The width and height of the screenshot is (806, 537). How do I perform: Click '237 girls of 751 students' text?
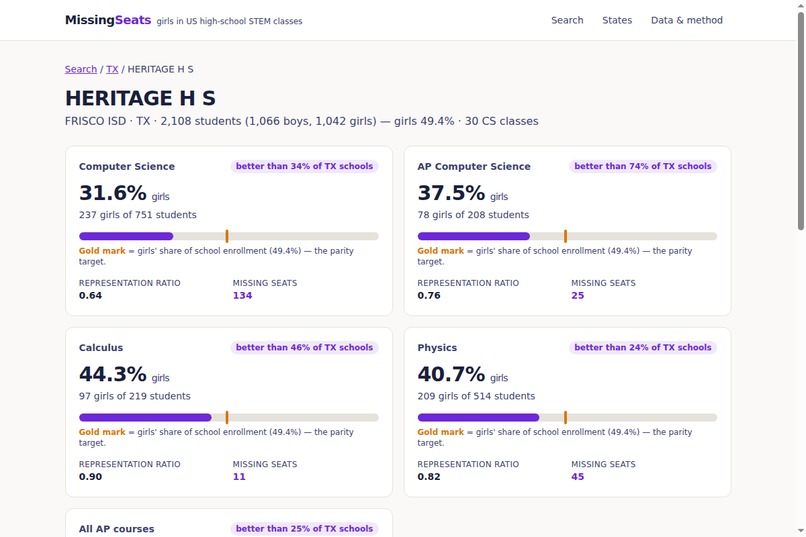[x=138, y=215]
